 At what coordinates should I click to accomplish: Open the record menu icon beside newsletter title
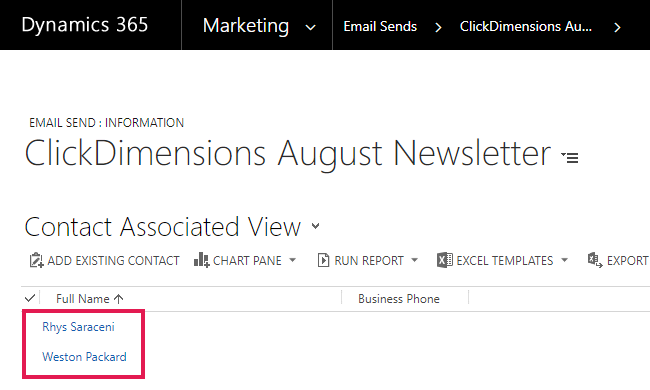[x=570, y=157]
